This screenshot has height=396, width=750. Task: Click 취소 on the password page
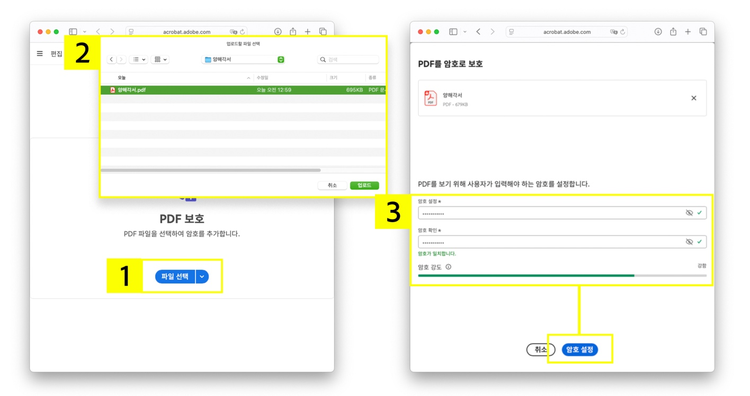click(x=540, y=350)
